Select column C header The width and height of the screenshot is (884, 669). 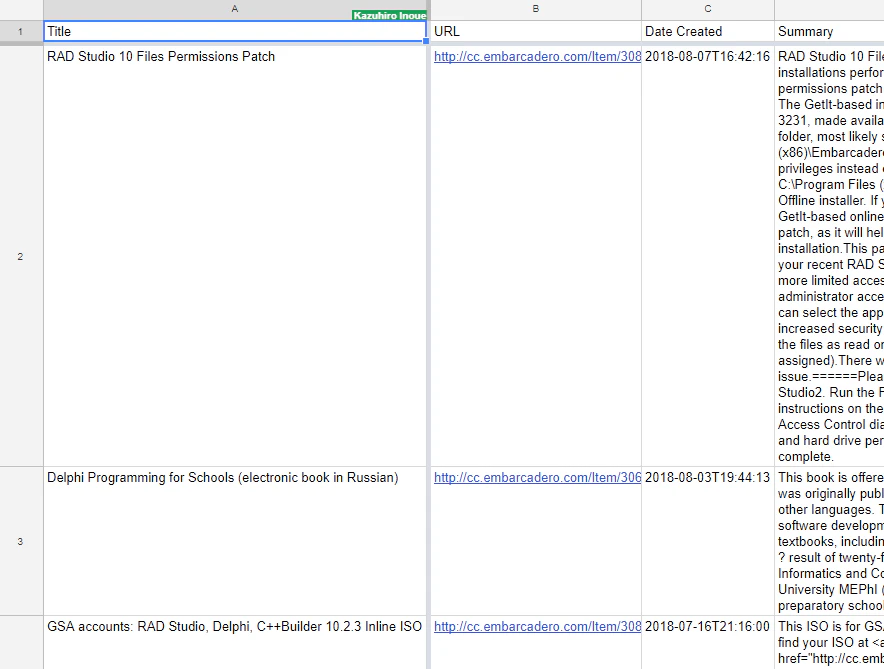pyautogui.click(x=708, y=10)
